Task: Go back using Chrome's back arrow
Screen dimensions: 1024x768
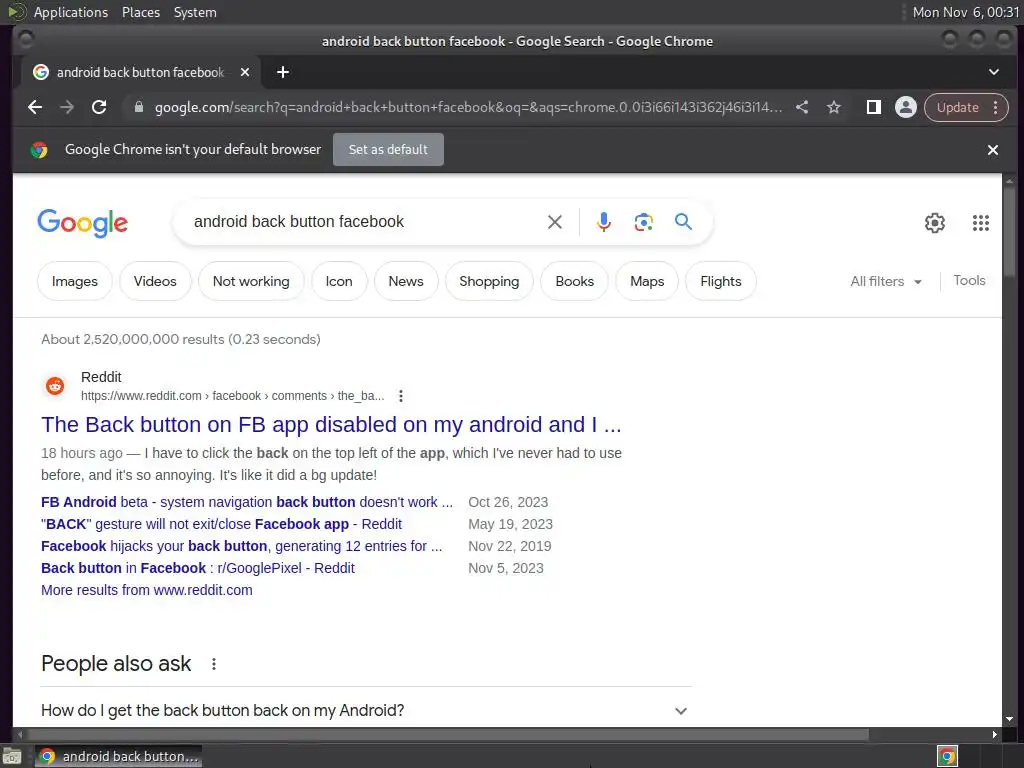Action: (x=35, y=107)
